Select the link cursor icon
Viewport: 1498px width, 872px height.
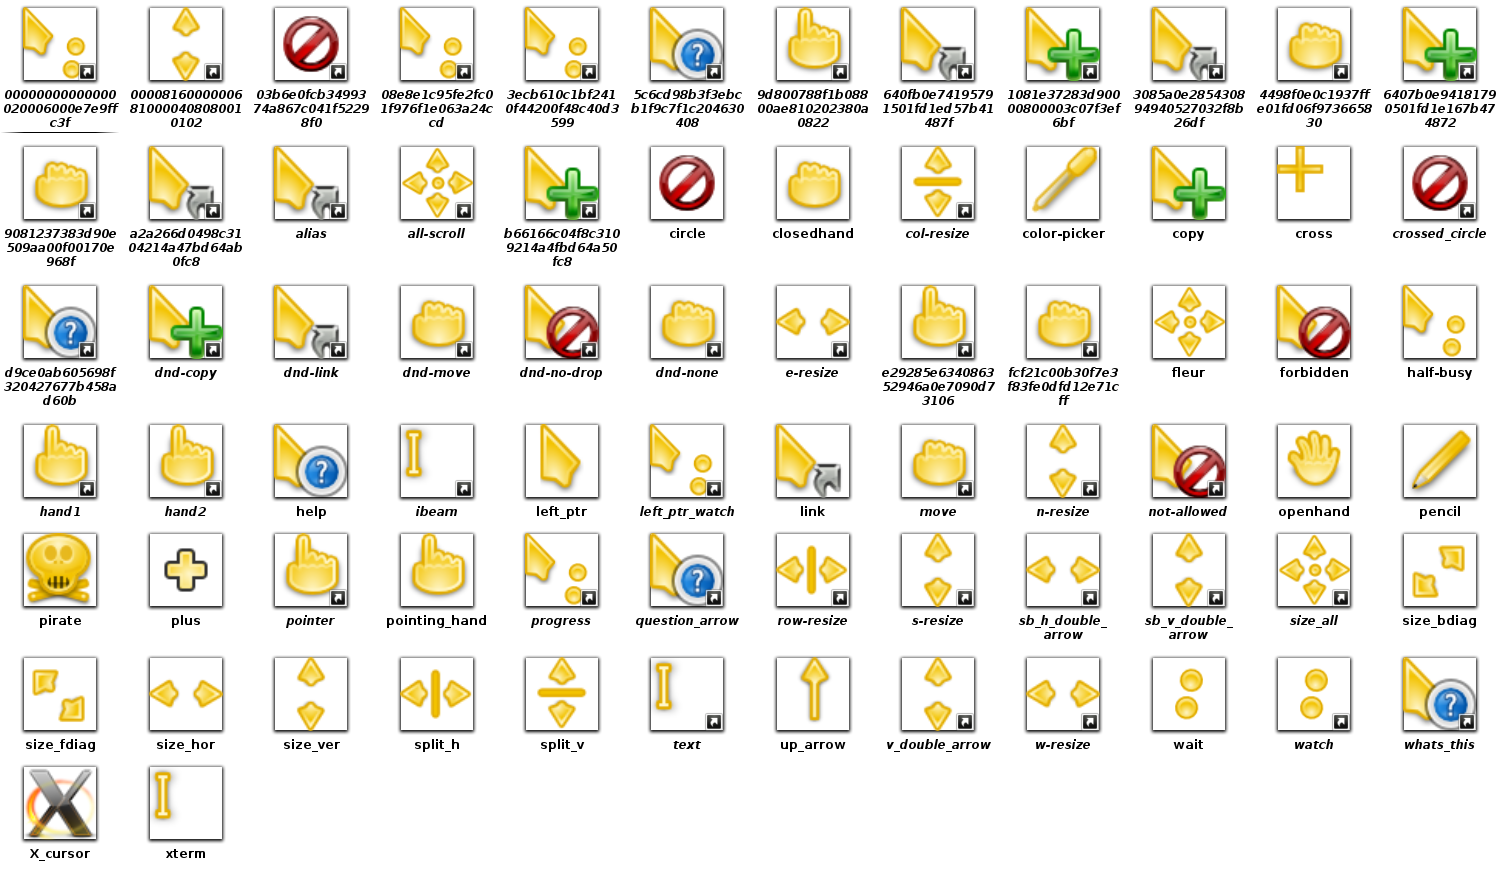point(813,461)
